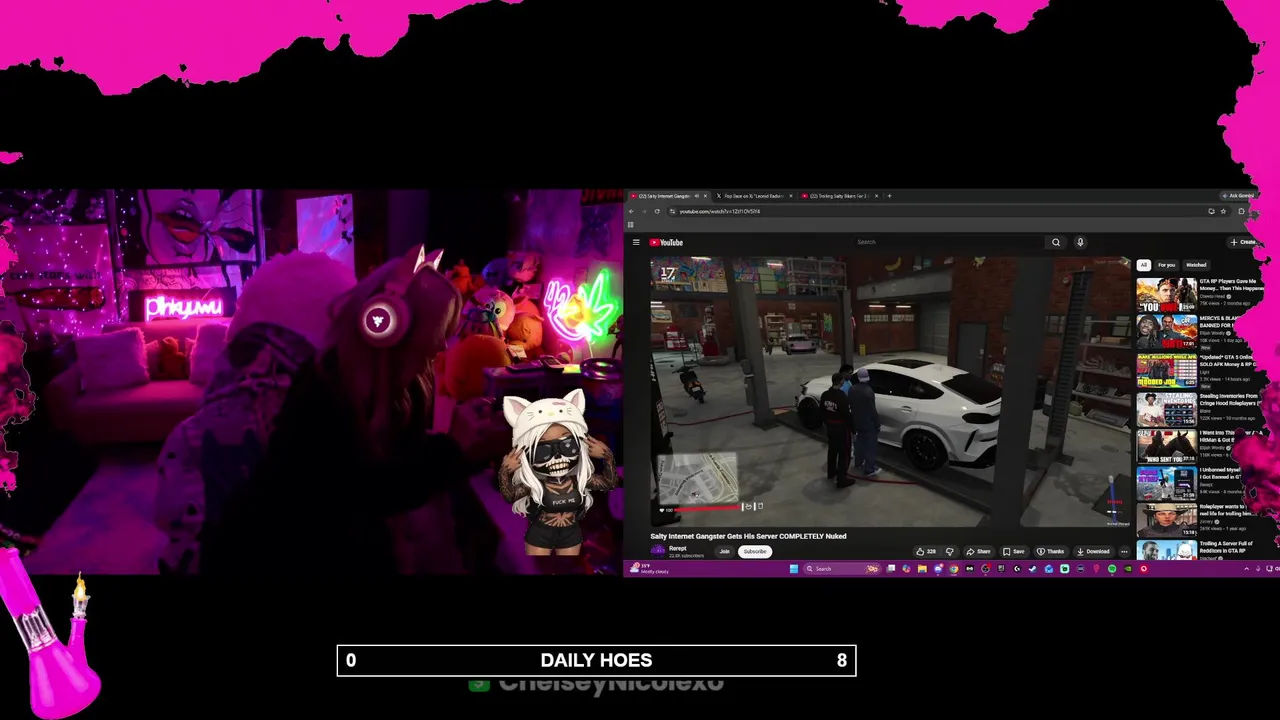Screen dimensions: 1280x720
Task: Select the Watched filter chip
Action: (x=1196, y=265)
